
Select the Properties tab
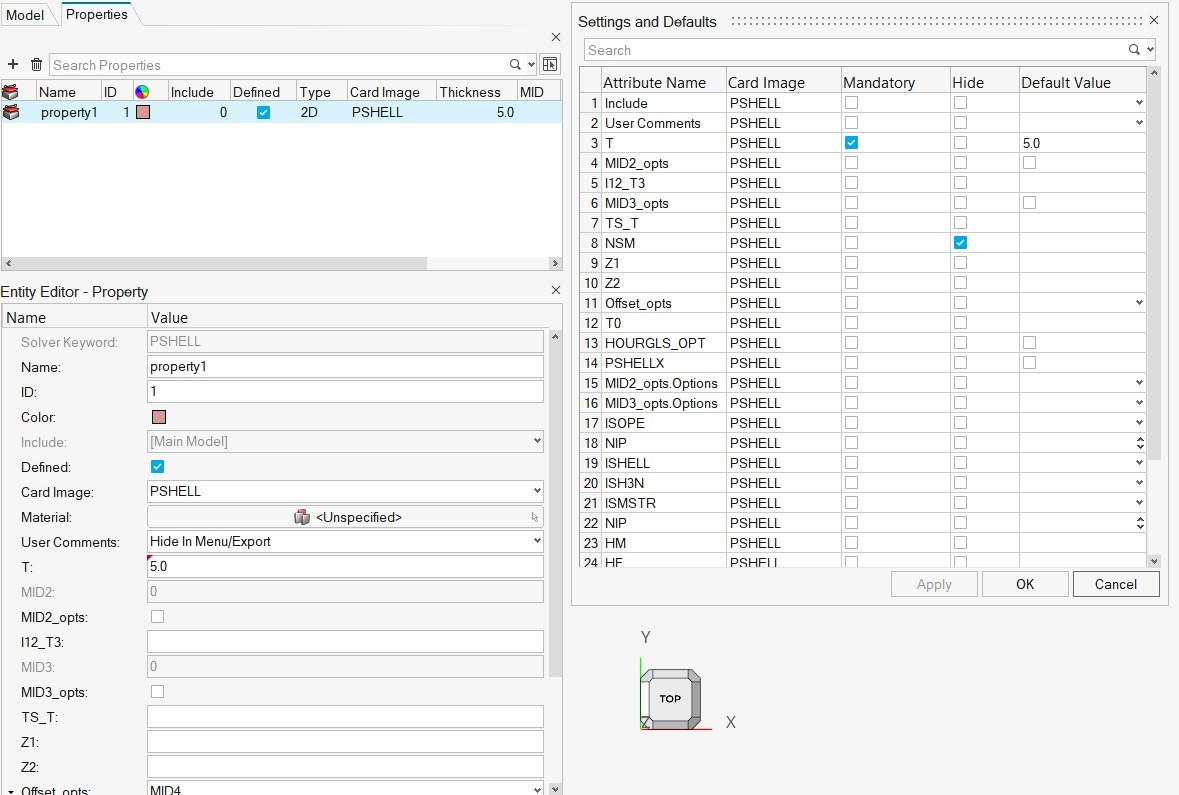pos(96,15)
